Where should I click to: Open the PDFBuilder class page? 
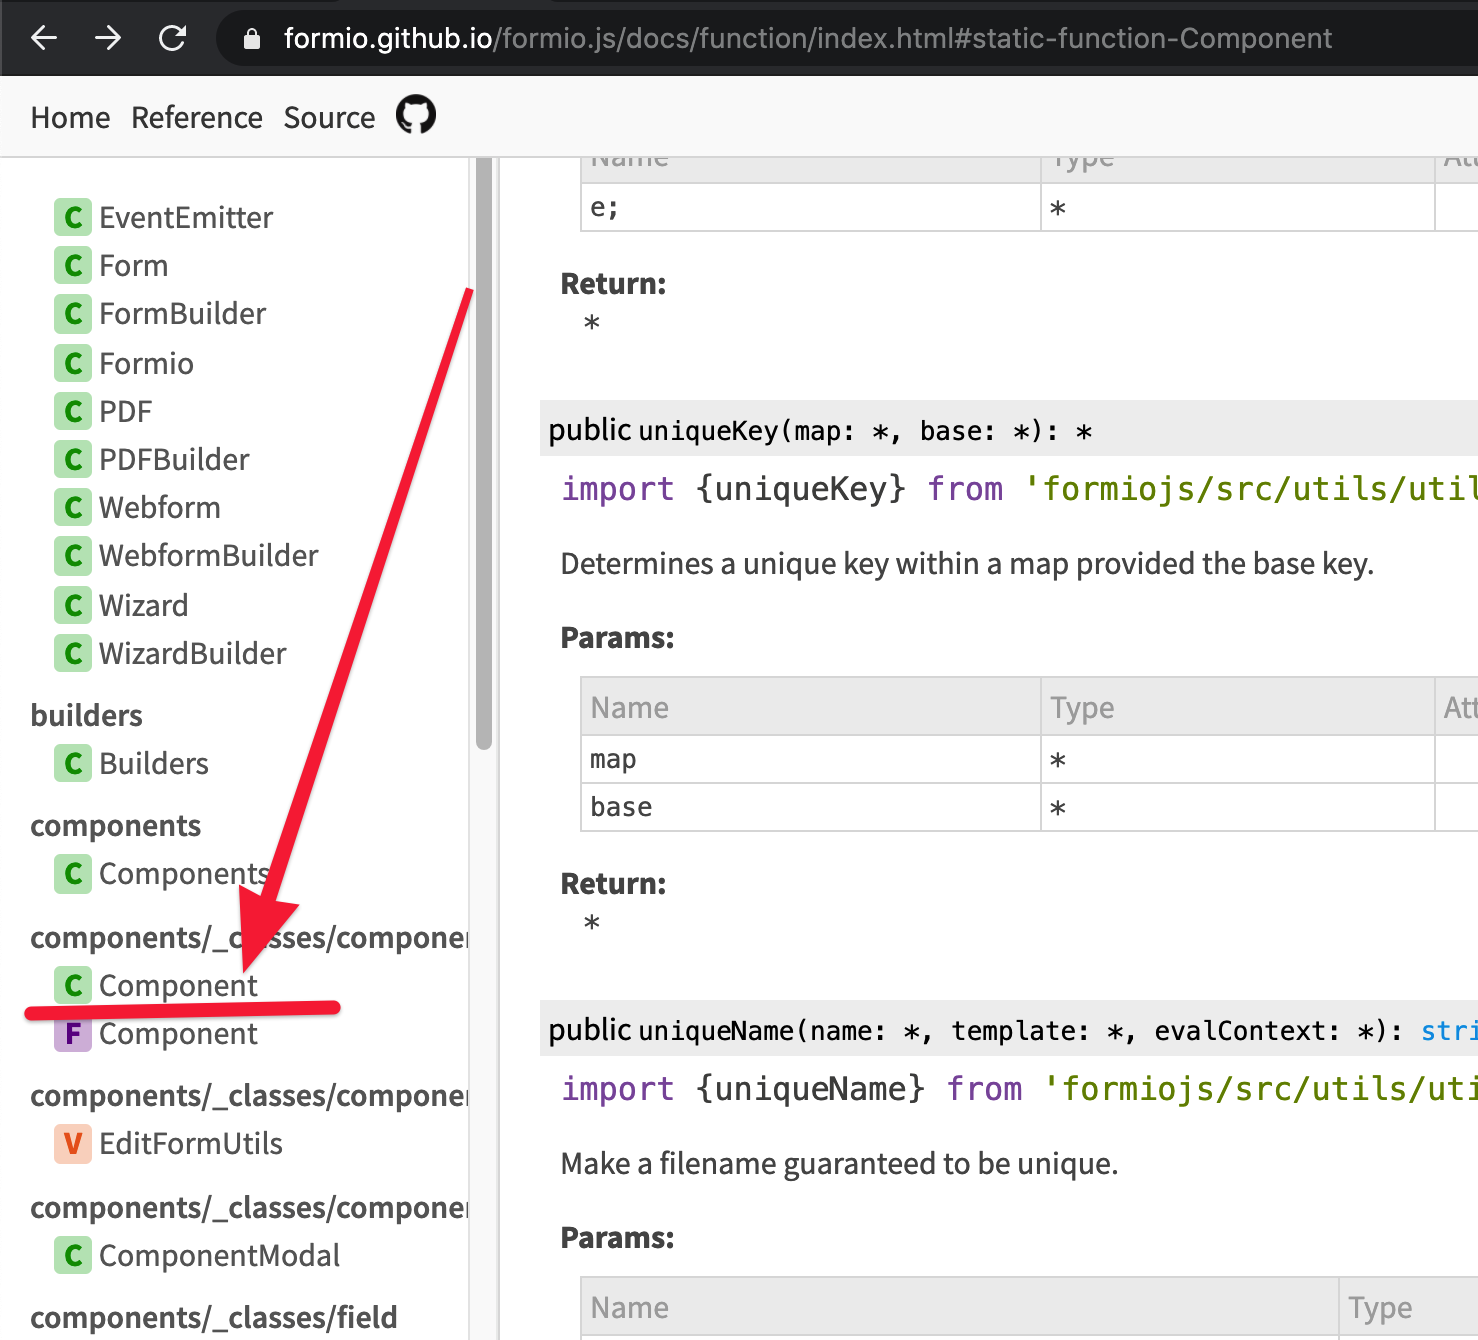tap(174, 459)
